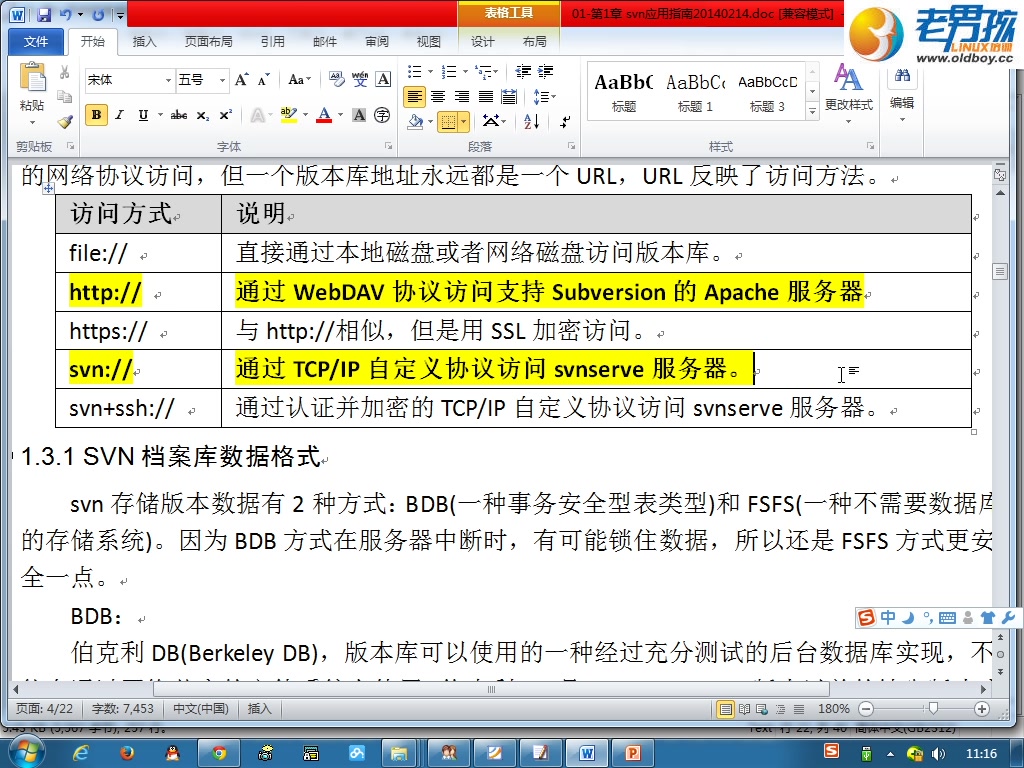Open the border options dropdown
The width and height of the screenshot is (1024, 768).
coord(464,121)
